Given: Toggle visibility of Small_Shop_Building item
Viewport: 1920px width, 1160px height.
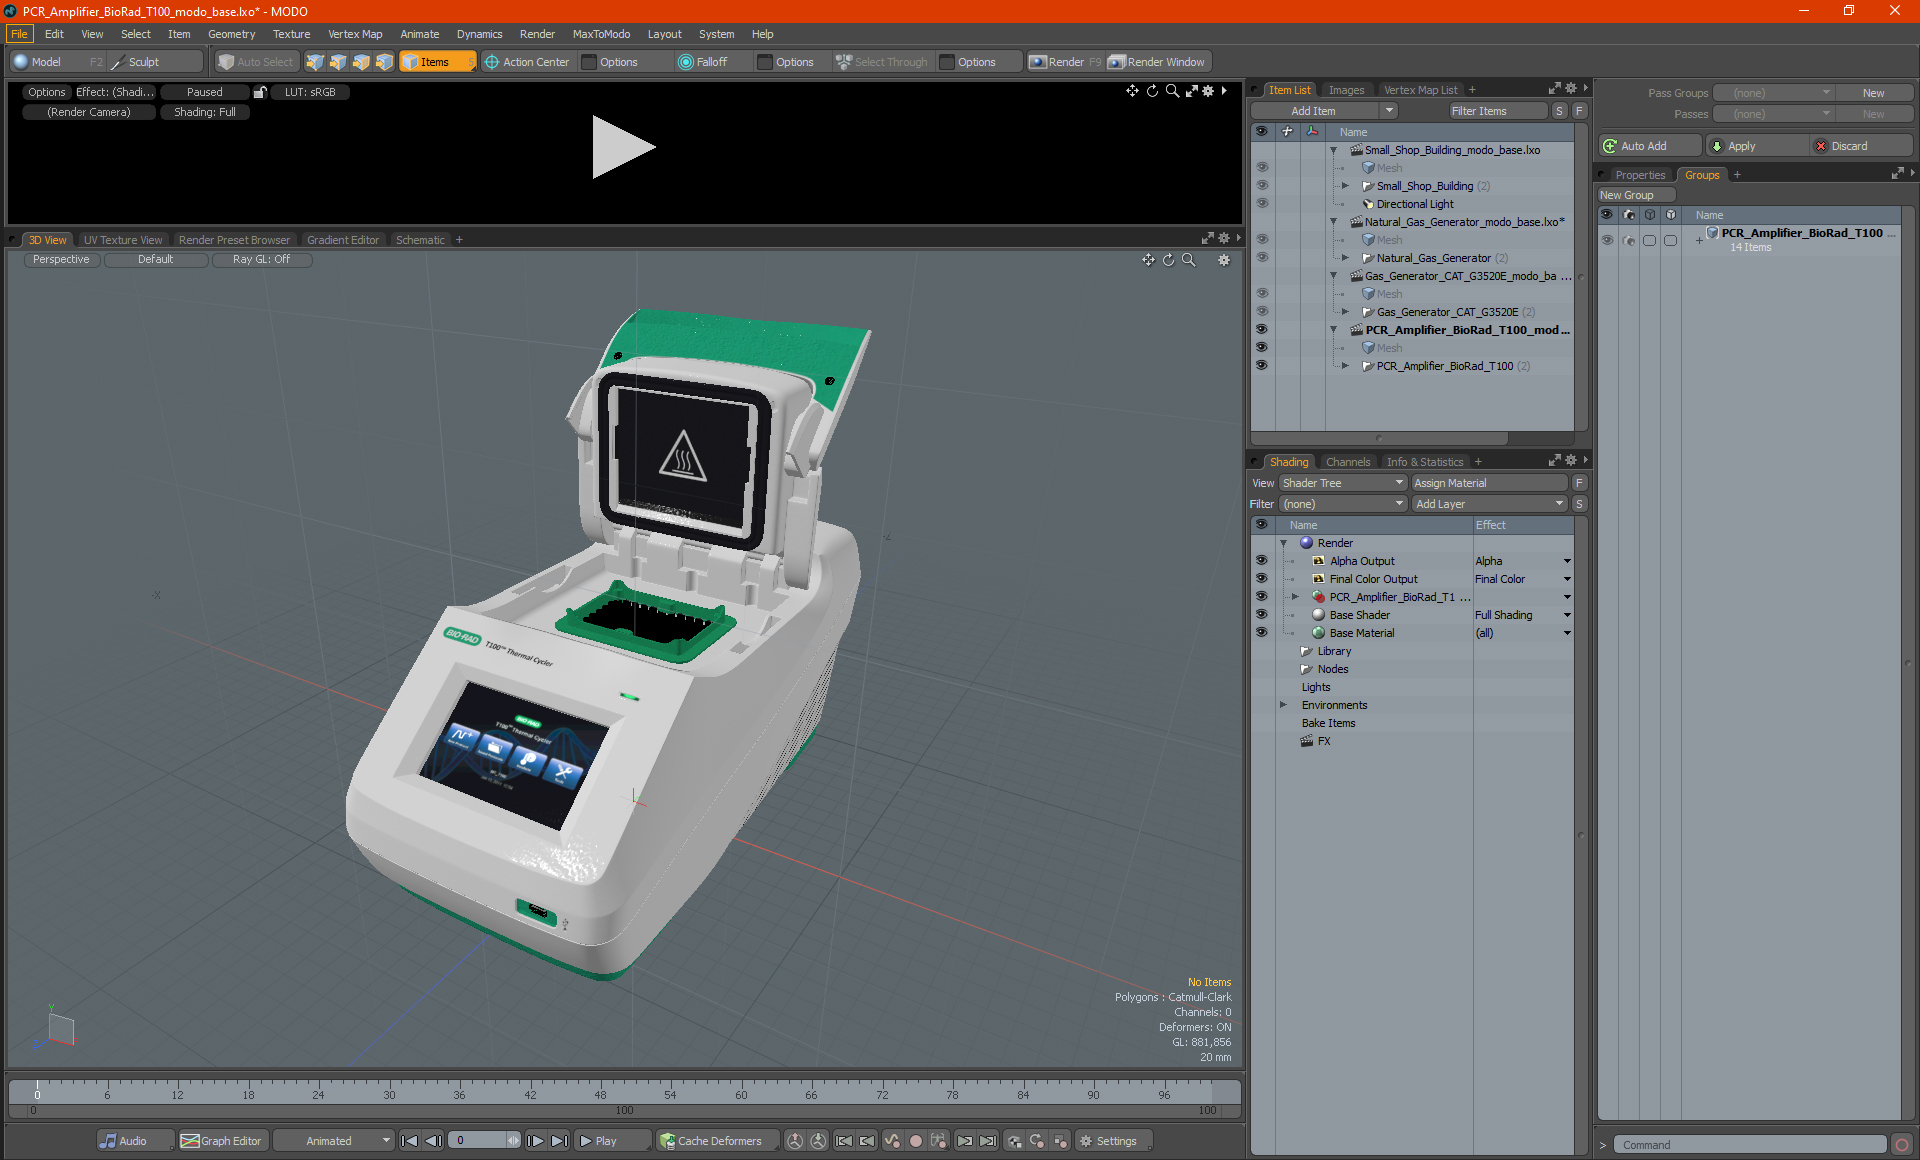Looking at the screenshot, I should pos(1261,186).
